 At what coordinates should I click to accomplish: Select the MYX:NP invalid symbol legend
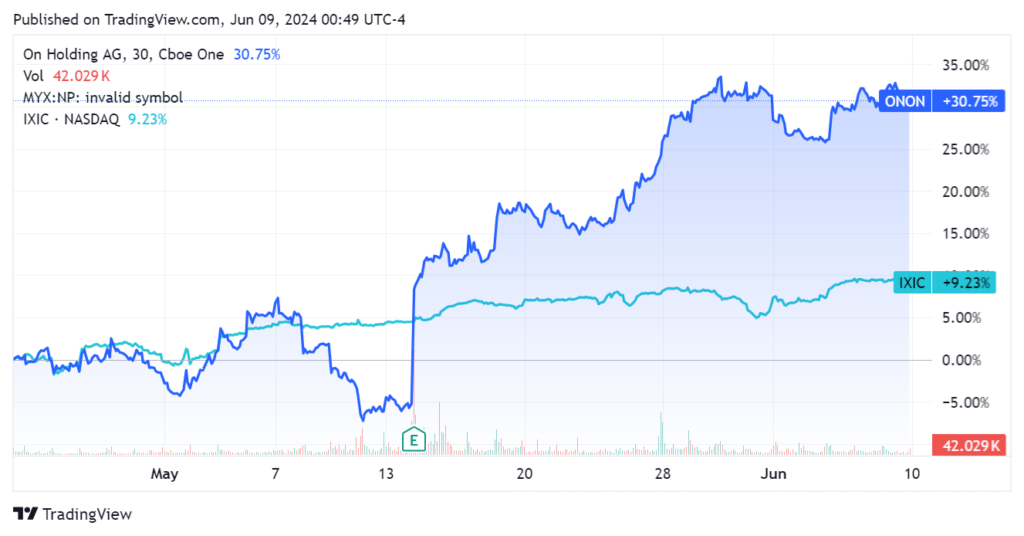pos(102,97)
